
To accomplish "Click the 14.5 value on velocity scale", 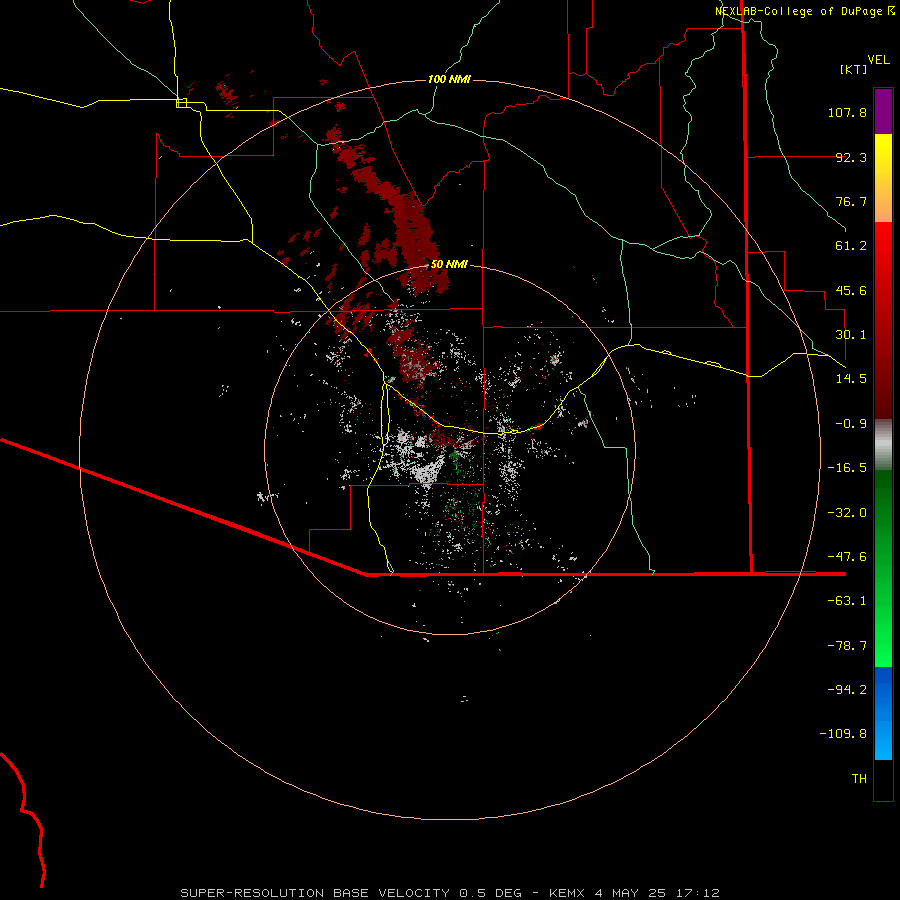I will tap(851, 379).
